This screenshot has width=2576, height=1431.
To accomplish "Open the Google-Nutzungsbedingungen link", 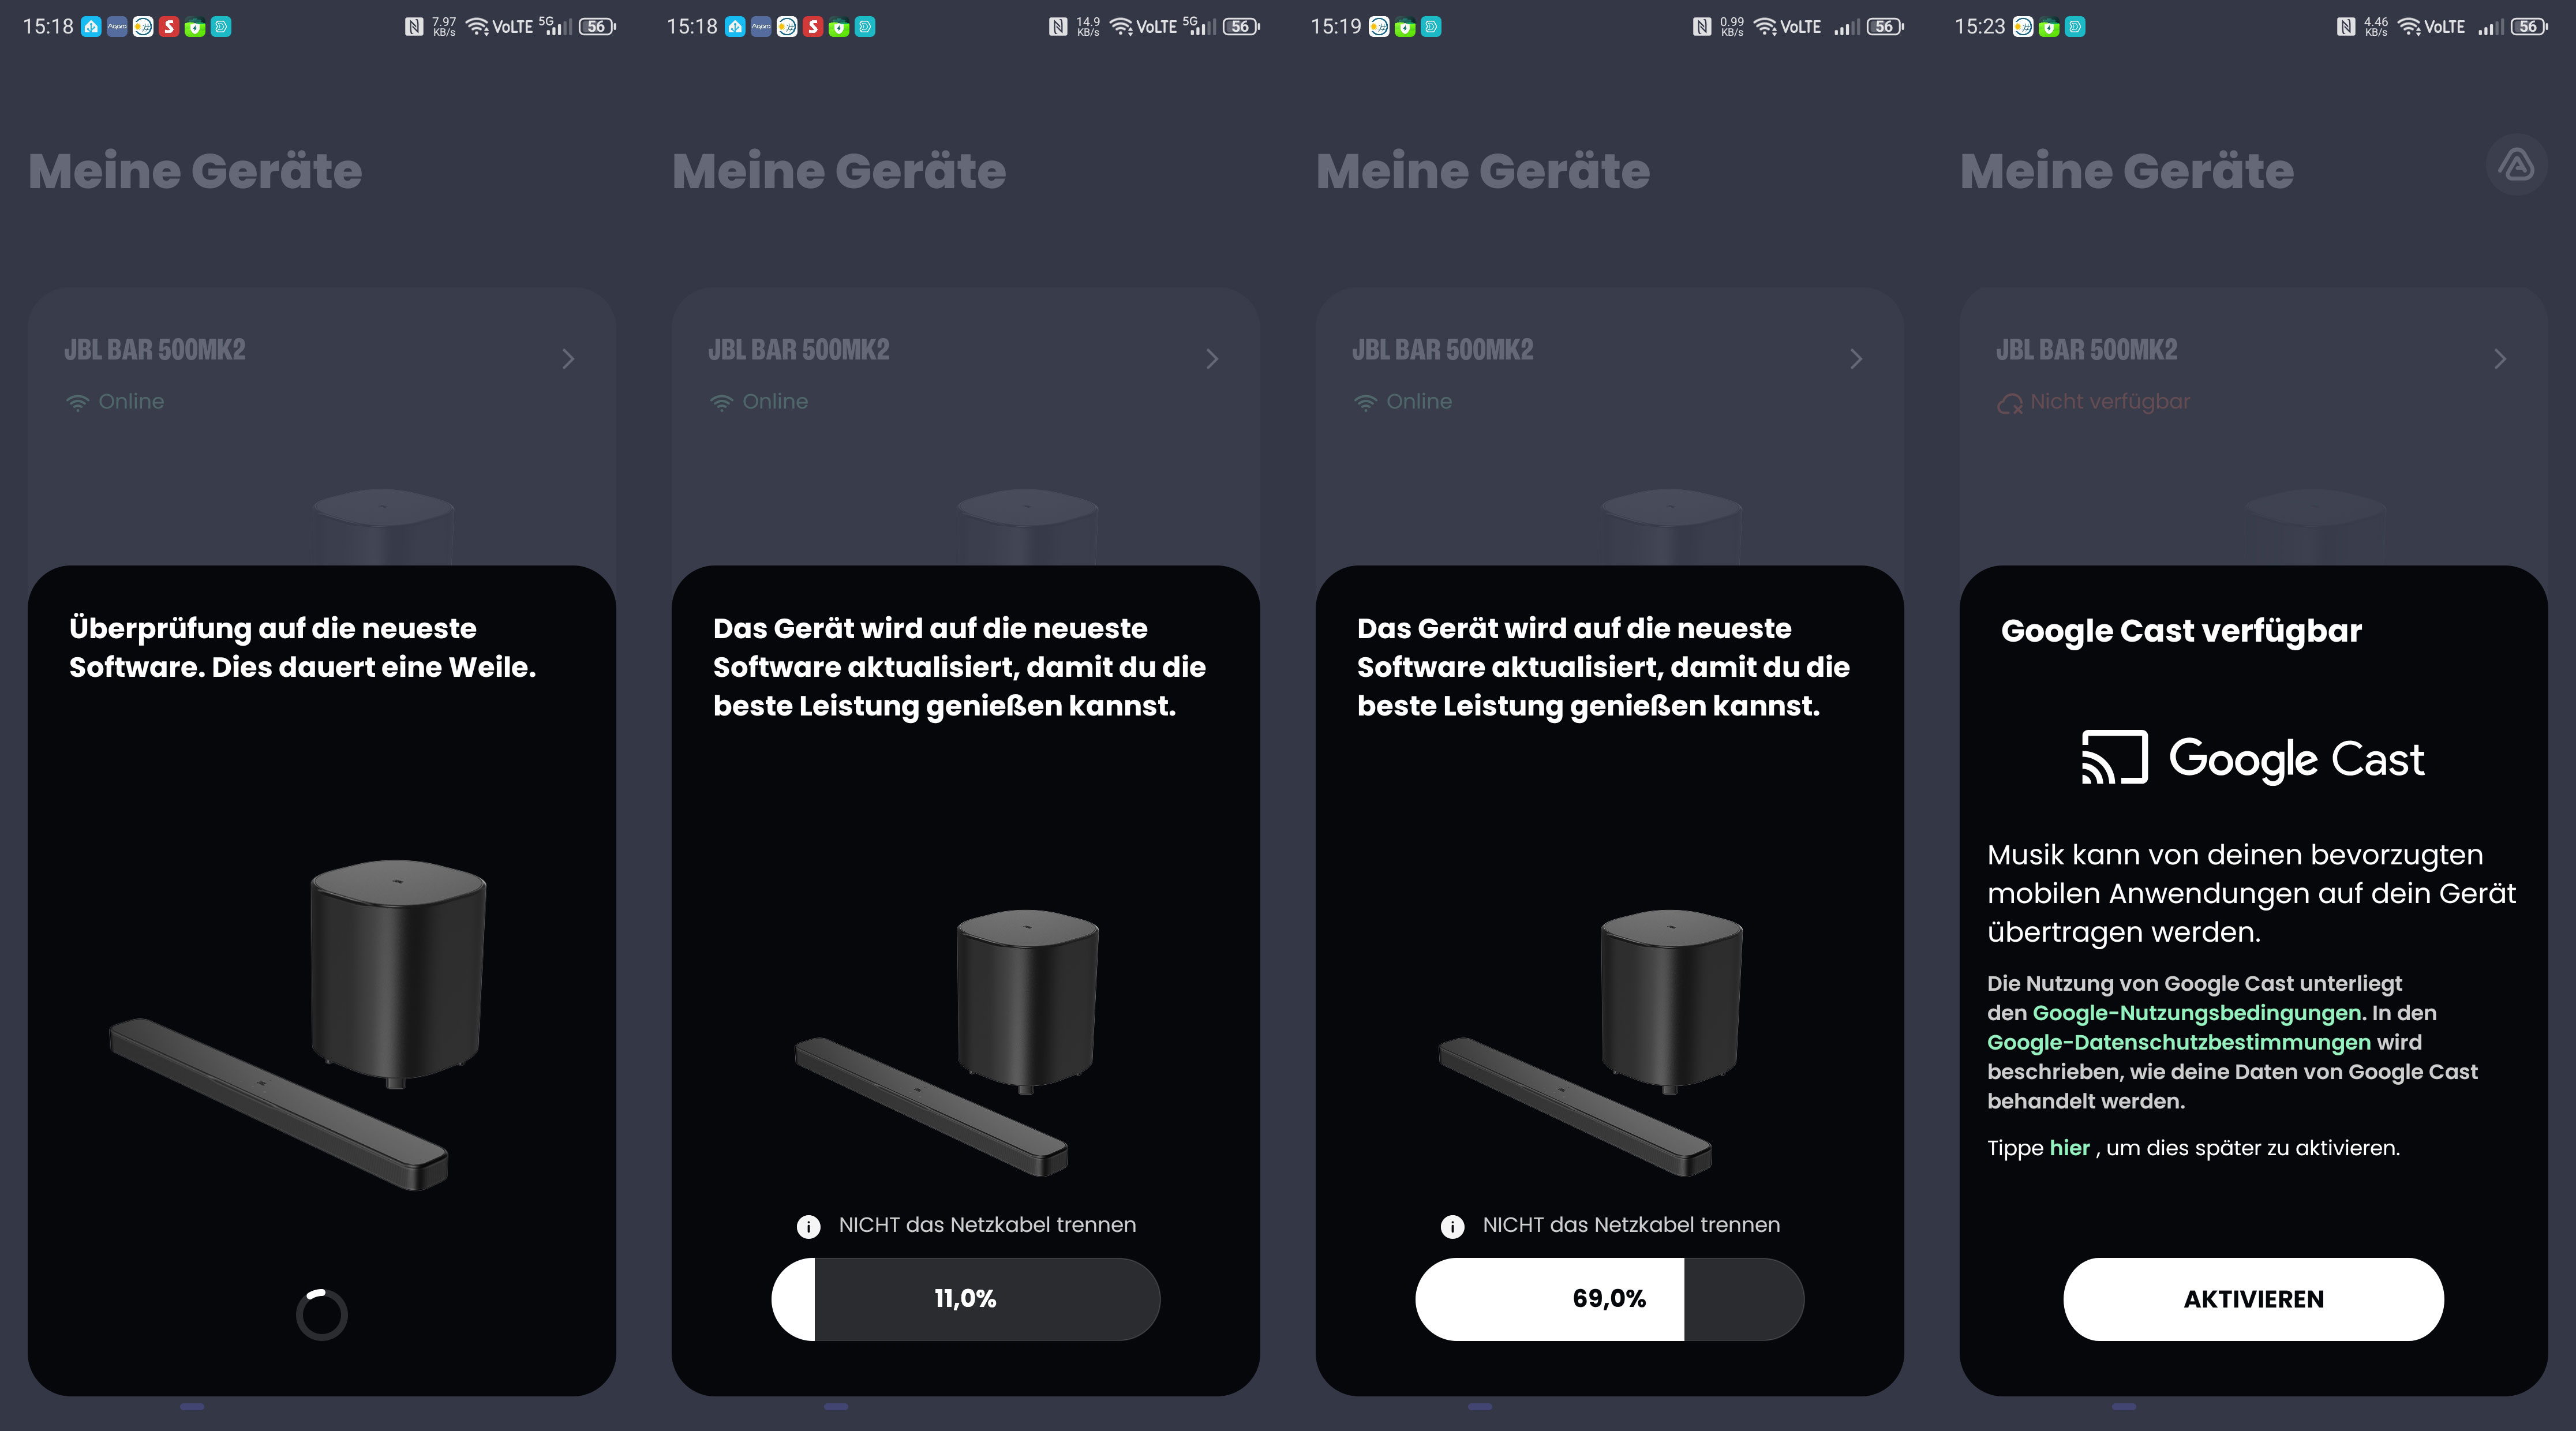I will click(x=2196, y=1013).
